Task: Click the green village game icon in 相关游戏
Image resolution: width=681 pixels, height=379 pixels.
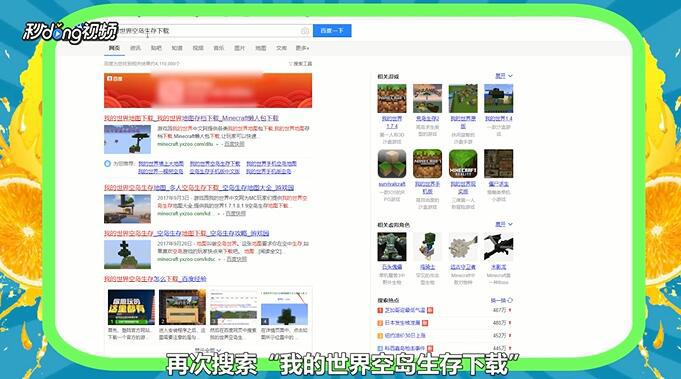Action: tap(463, 99)
